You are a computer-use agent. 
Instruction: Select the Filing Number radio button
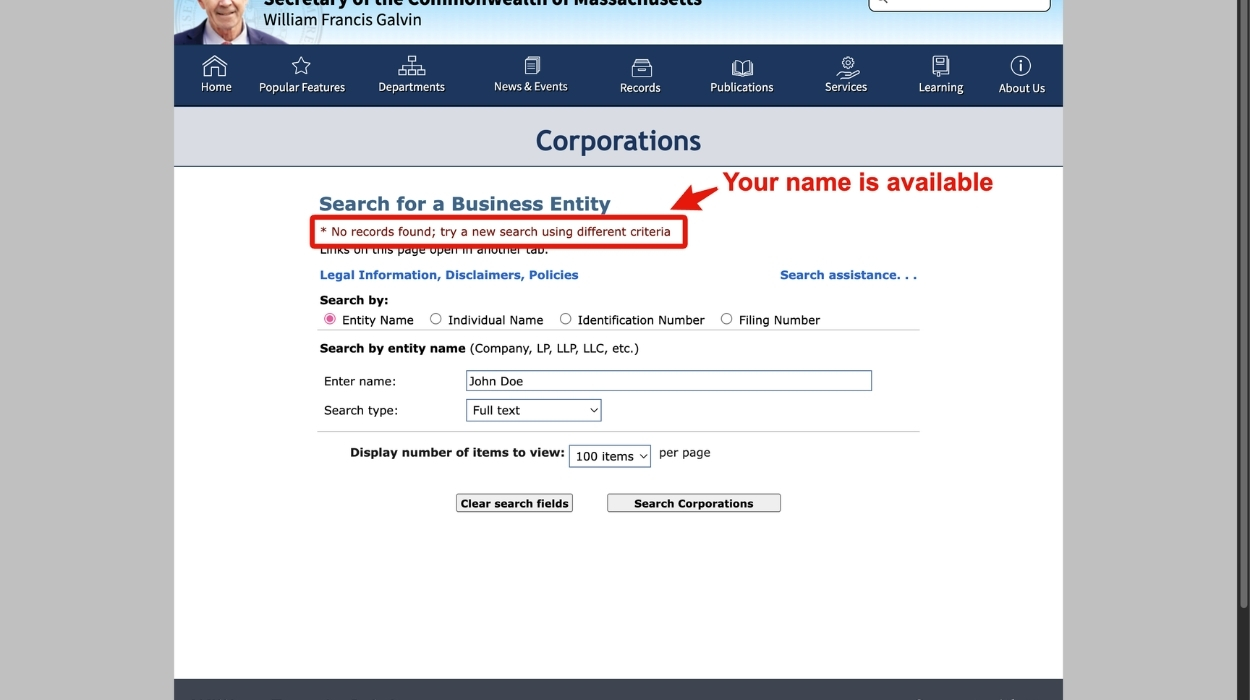click(x=727, y=319)
